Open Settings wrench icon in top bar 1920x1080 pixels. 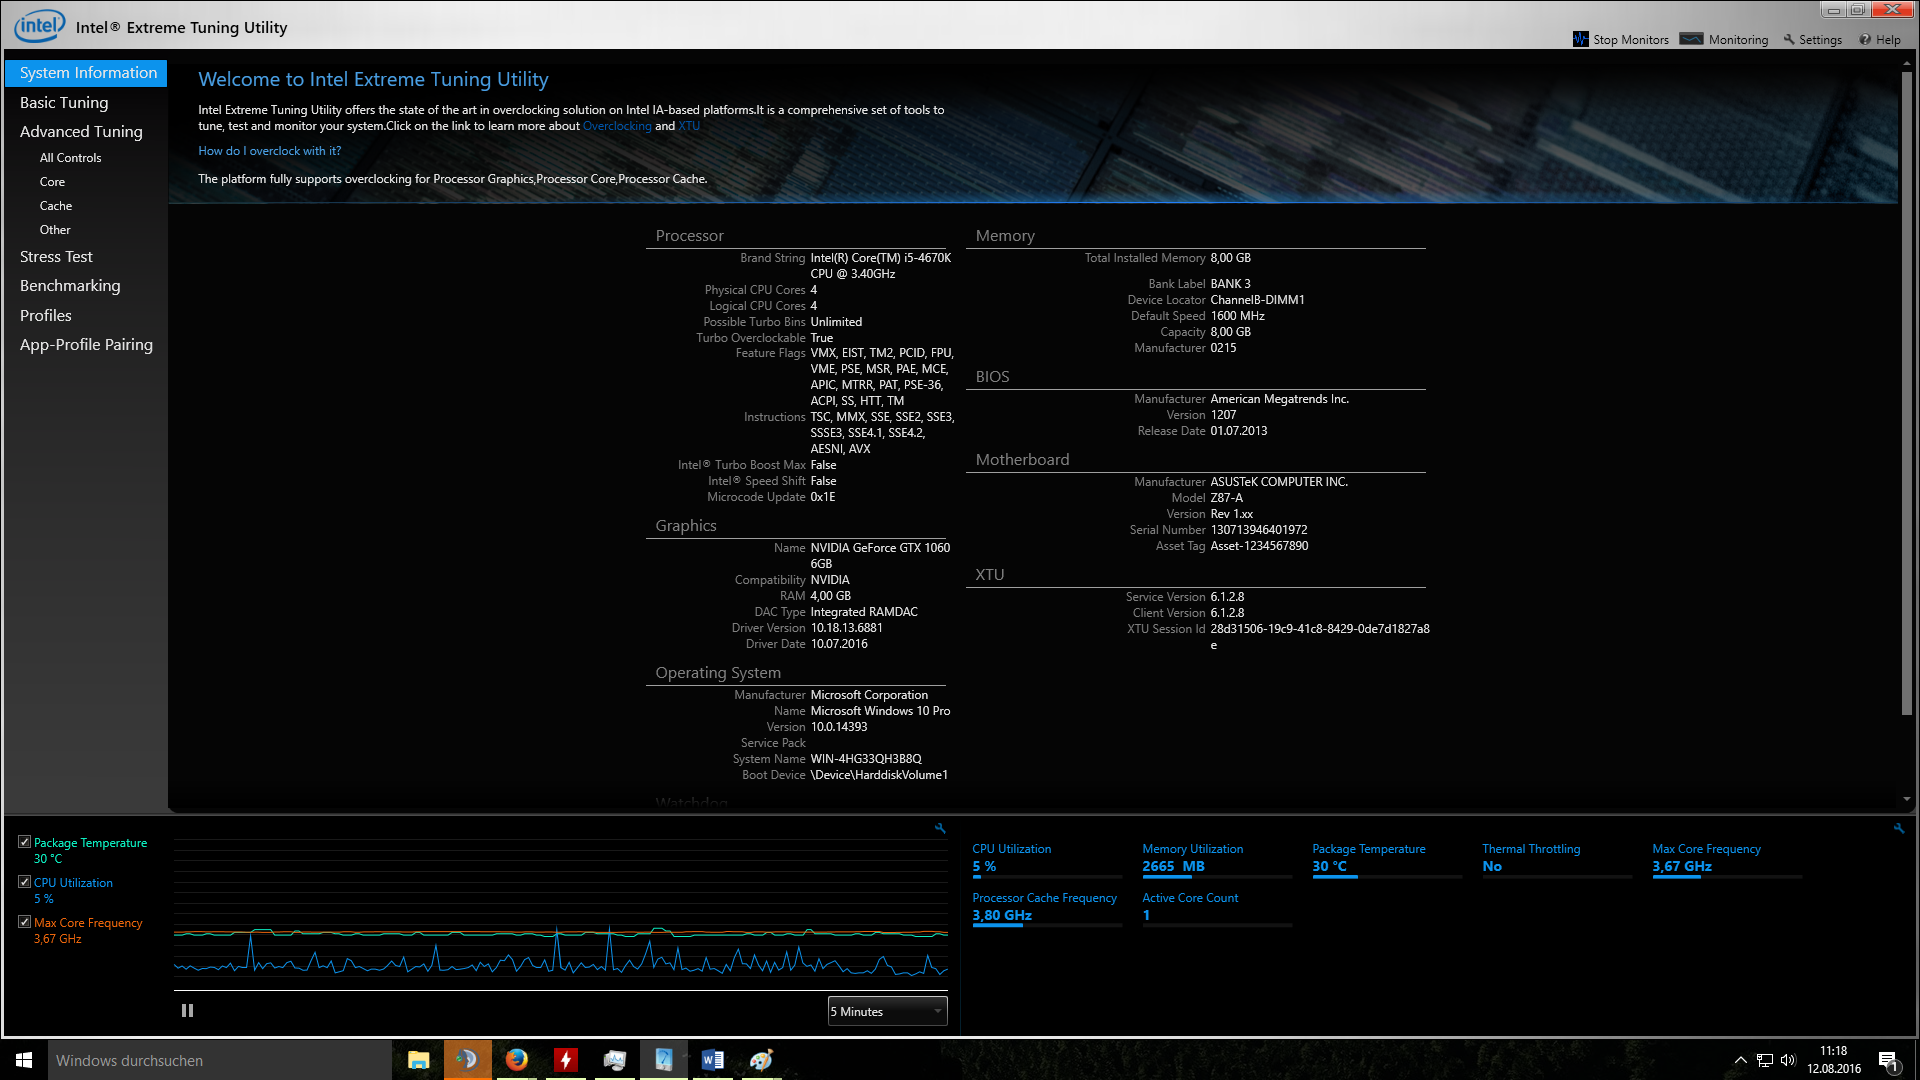1789,39
